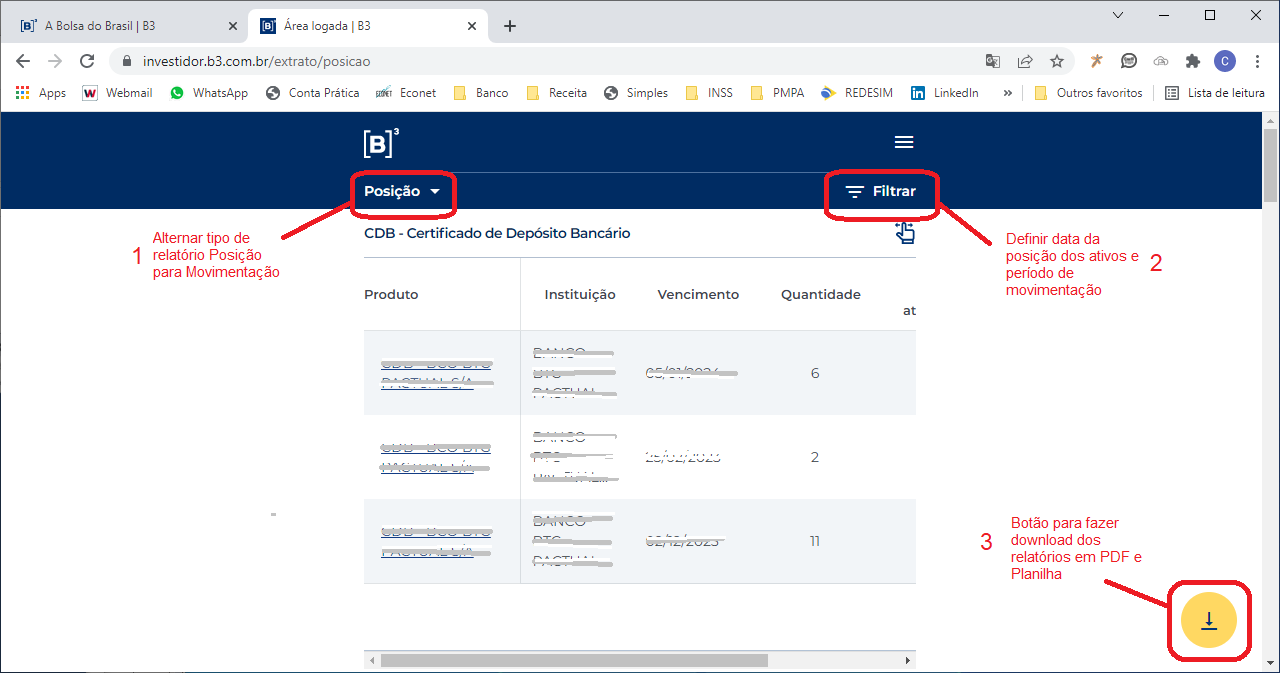Open a new browser tab

(510, 26)
